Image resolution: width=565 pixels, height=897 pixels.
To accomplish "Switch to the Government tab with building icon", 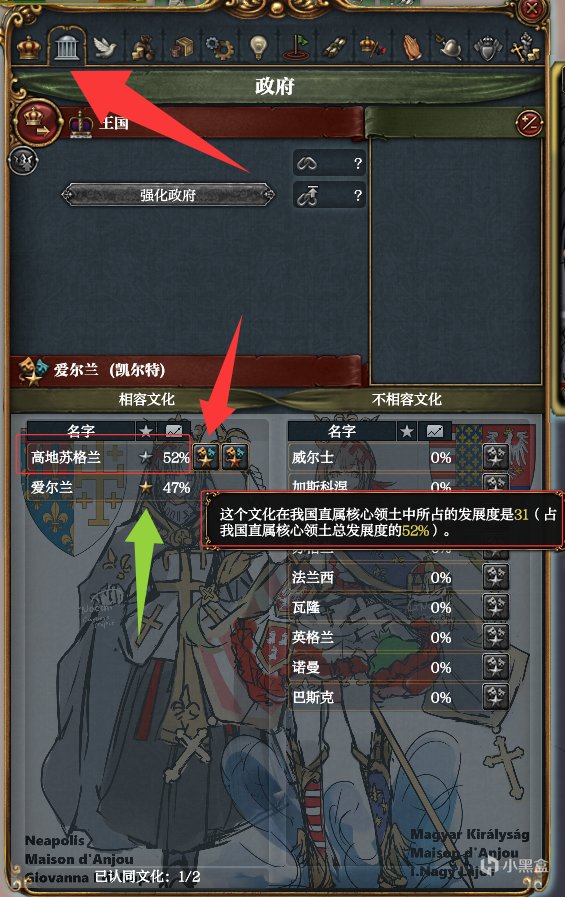I will click(x=67, y=46).
